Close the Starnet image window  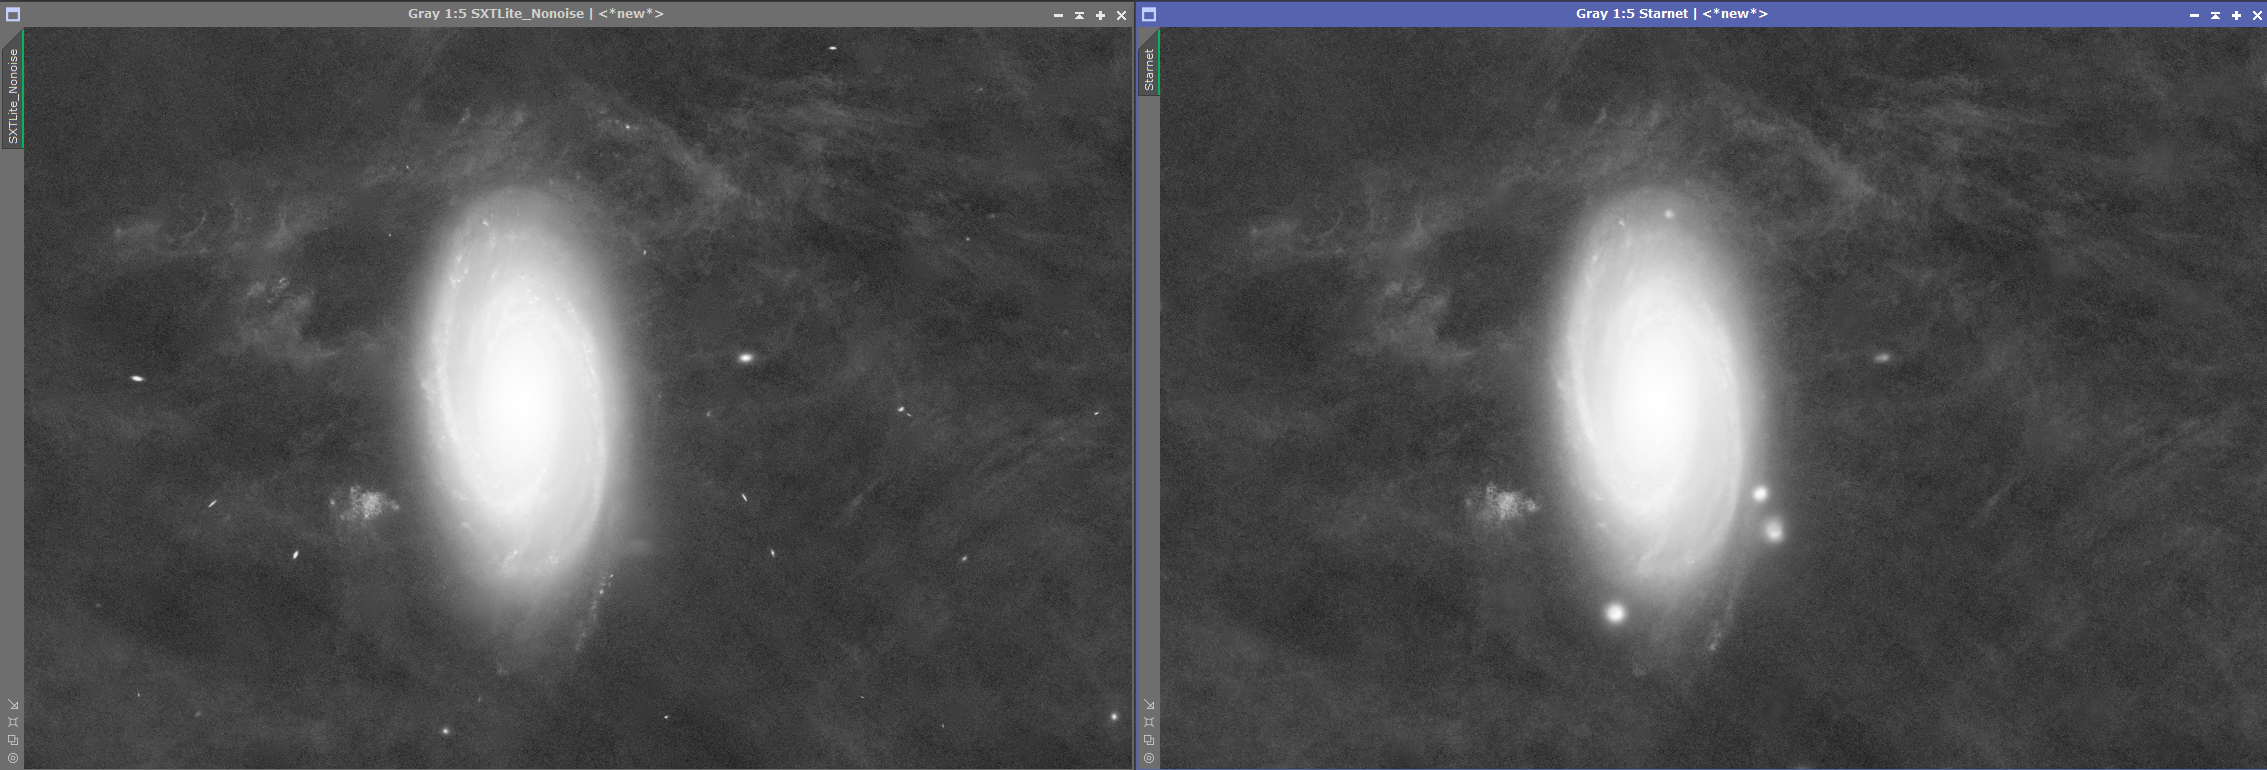pyautogui.click(x=2257, y=15)
